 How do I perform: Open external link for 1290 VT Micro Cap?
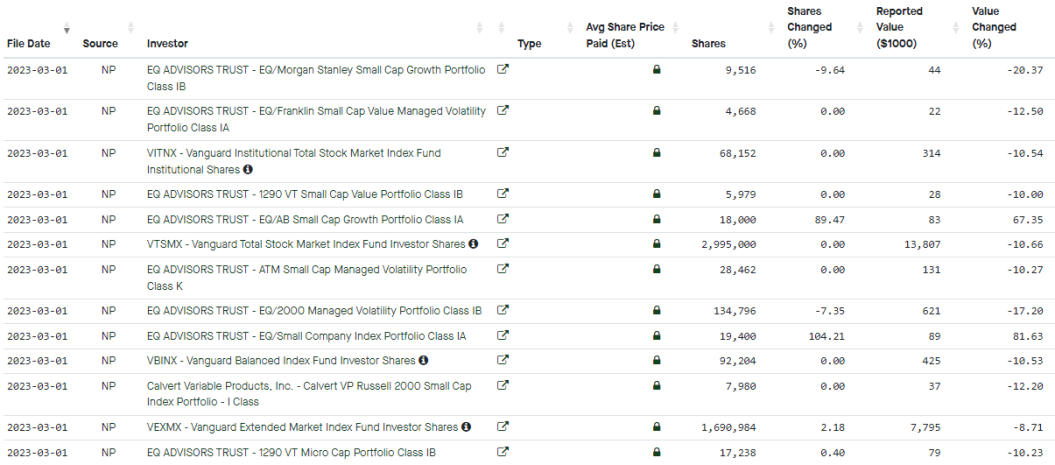[502, 452]
